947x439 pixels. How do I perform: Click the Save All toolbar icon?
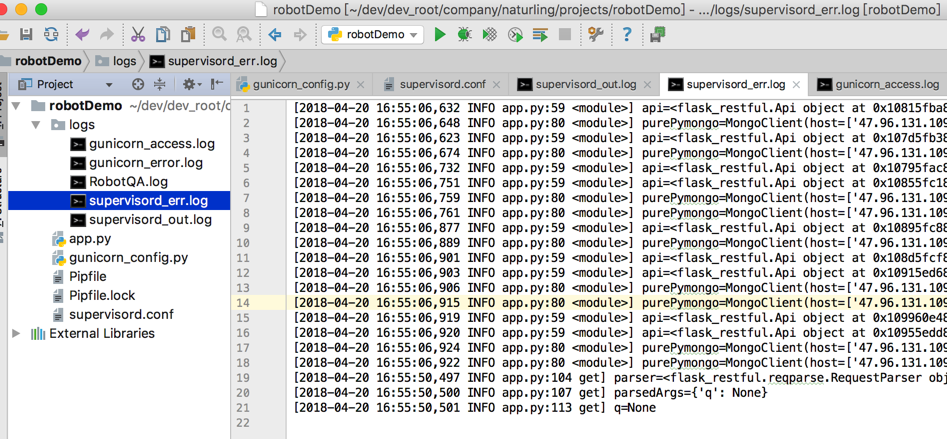point(26,34)
